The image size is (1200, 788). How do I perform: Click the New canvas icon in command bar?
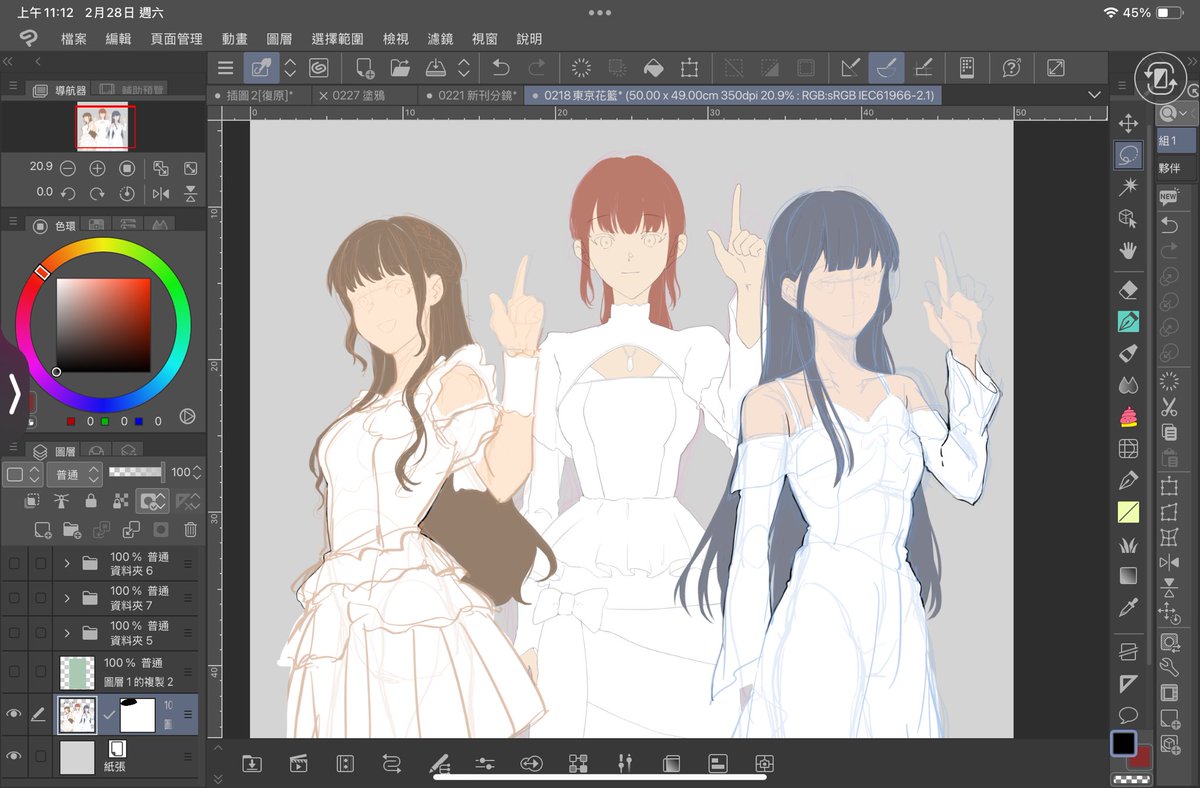click(x=364, y=68)
